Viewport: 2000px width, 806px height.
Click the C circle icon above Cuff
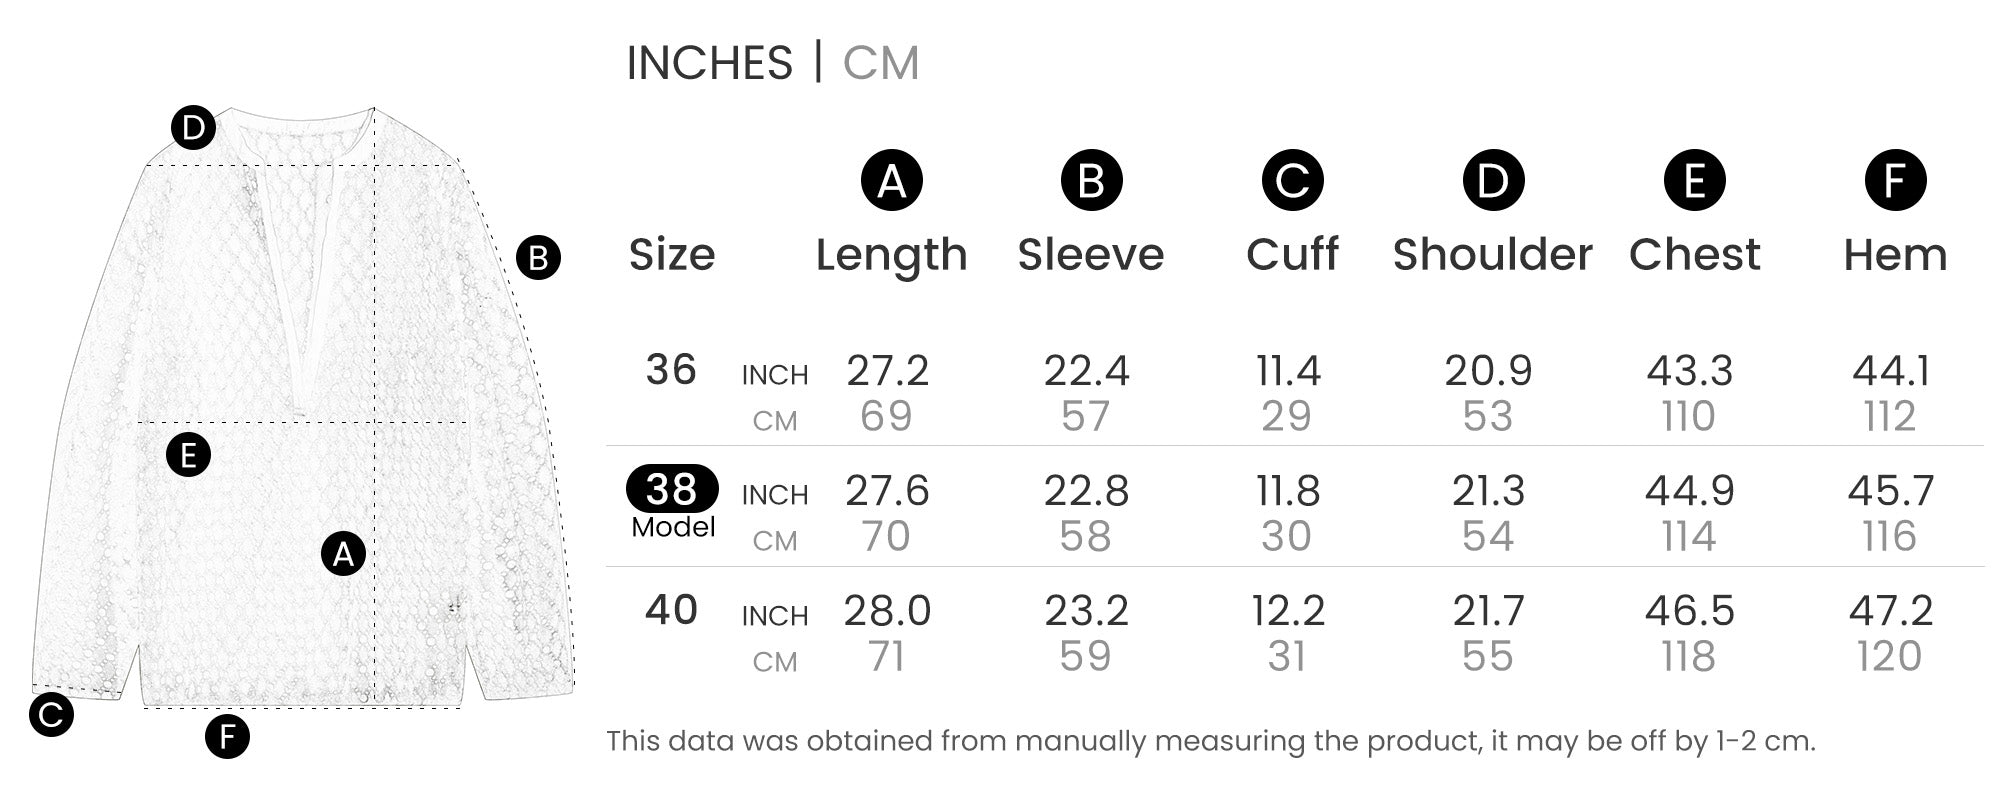[x=1292, y=181]
